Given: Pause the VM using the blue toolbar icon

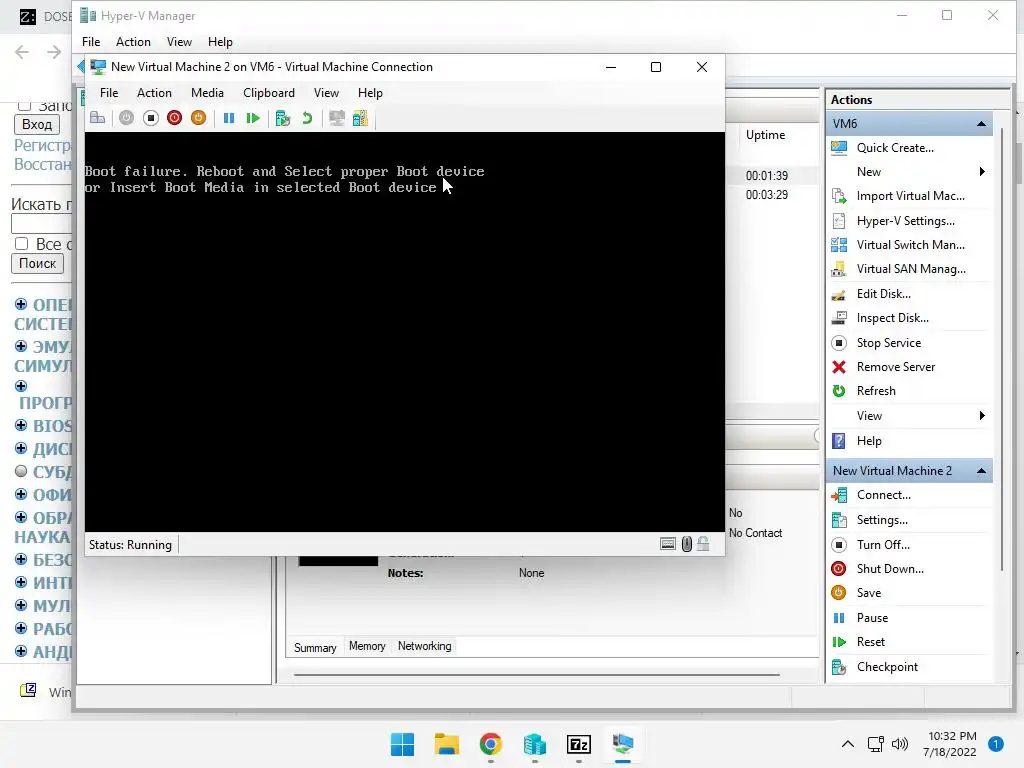Looking at the screenshot, I should [229, 118].
